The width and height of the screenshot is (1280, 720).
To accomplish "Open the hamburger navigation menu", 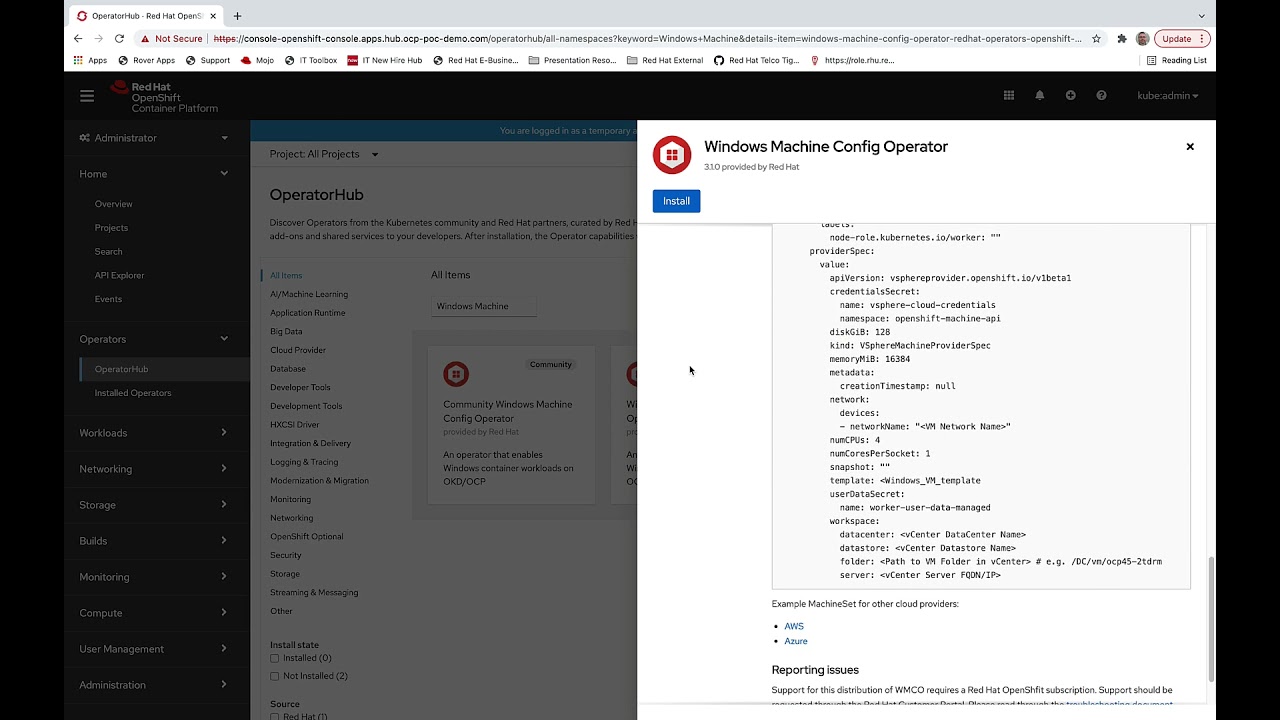I will click(87, 96).
